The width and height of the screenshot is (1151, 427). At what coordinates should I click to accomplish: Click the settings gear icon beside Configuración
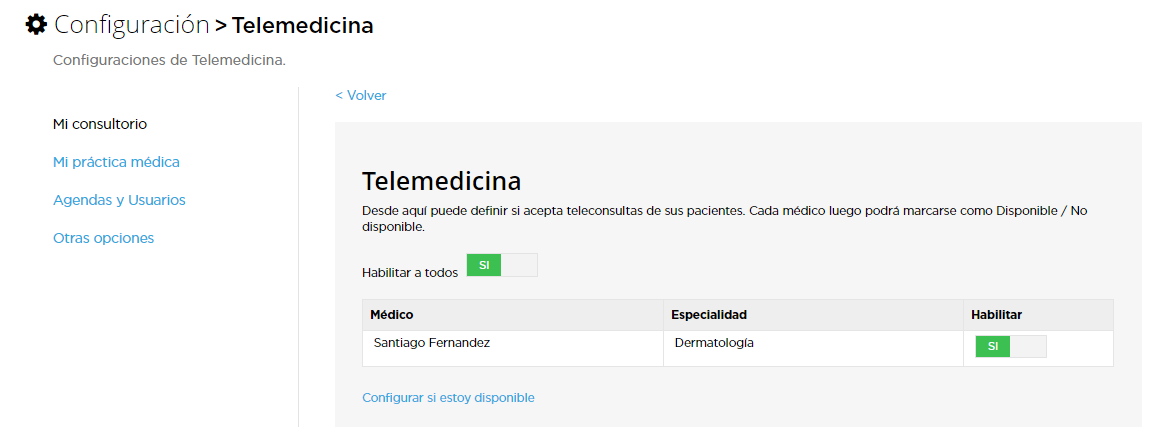coord(35,25)
